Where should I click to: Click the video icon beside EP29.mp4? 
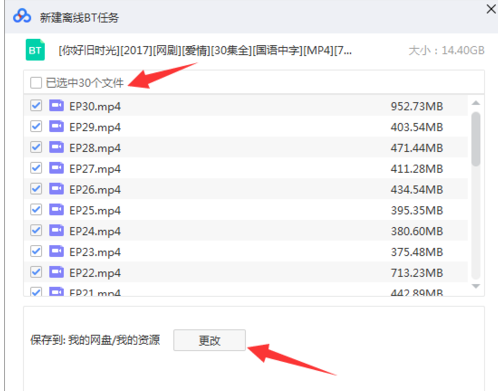point(56,126)
